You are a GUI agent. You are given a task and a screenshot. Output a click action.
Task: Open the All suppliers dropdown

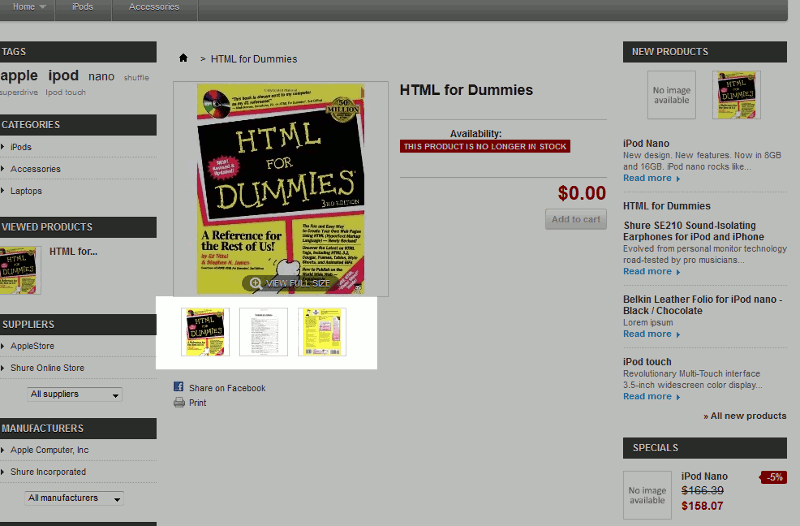[74, 394]
